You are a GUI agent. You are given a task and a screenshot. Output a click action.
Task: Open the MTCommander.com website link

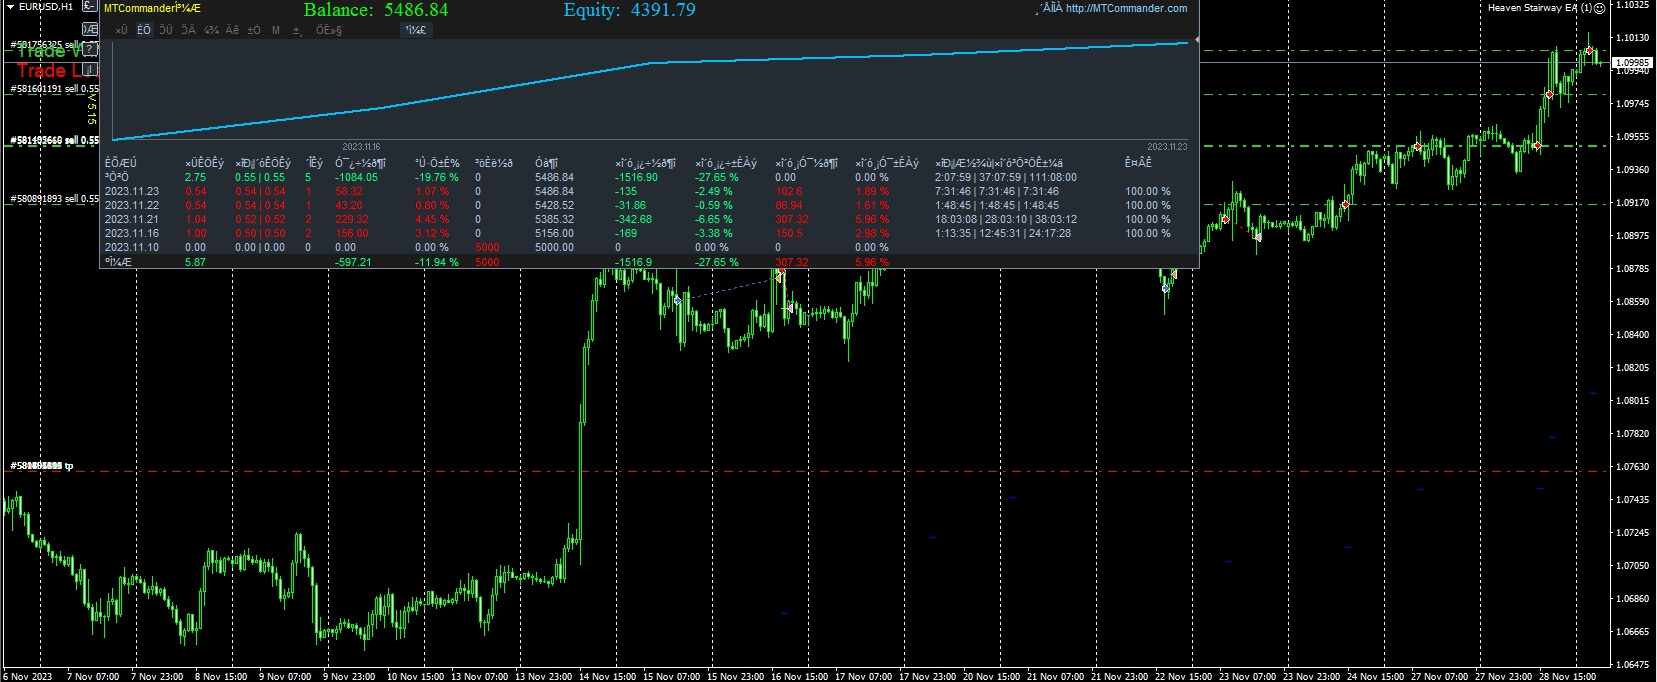[x=1126, y=9]
